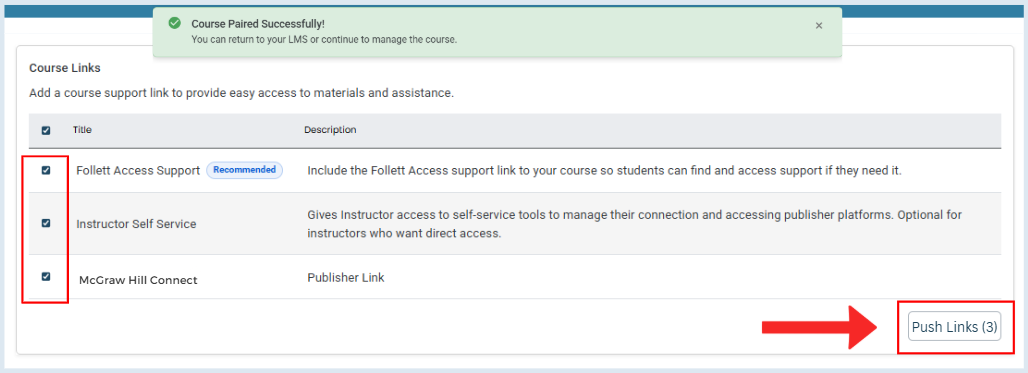
Task: Uncheck the Instructor Self Service checkbox
Action: (x=46, y=223)
